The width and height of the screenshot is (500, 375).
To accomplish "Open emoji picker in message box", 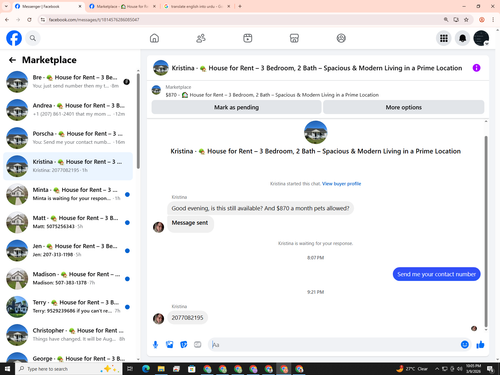I will pyautogui.click(x=465, y=345).
